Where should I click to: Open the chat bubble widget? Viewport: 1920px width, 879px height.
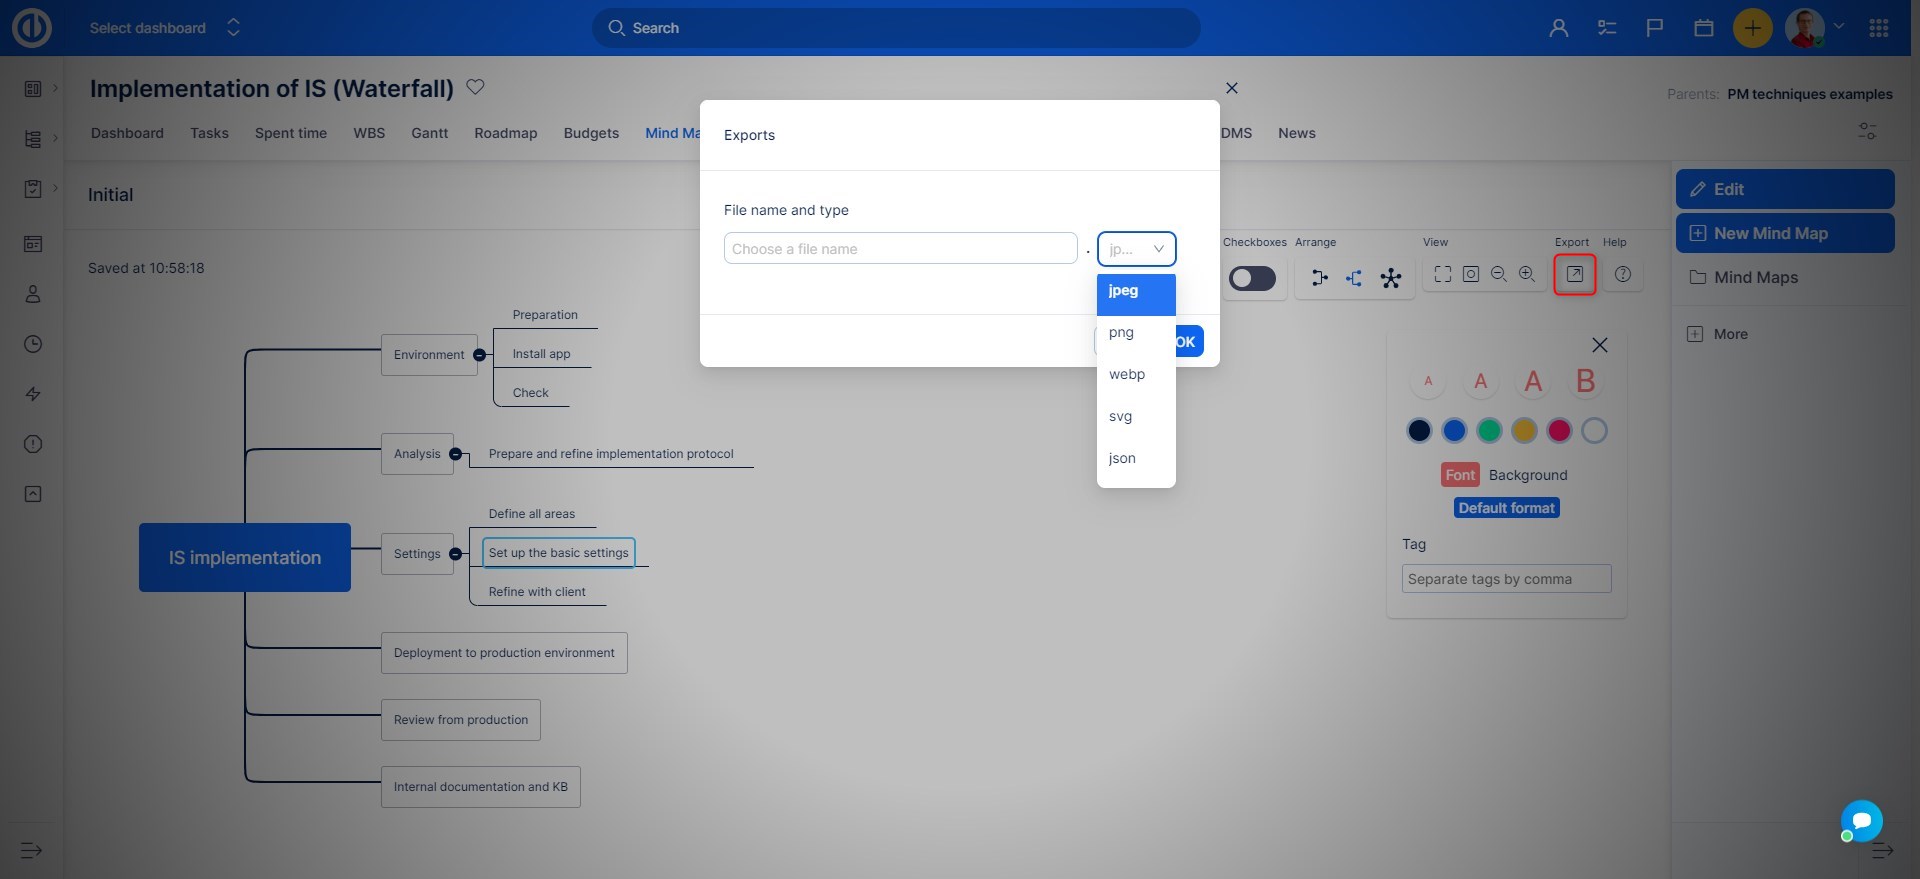pyautogui.click(x=1861, y=821)
